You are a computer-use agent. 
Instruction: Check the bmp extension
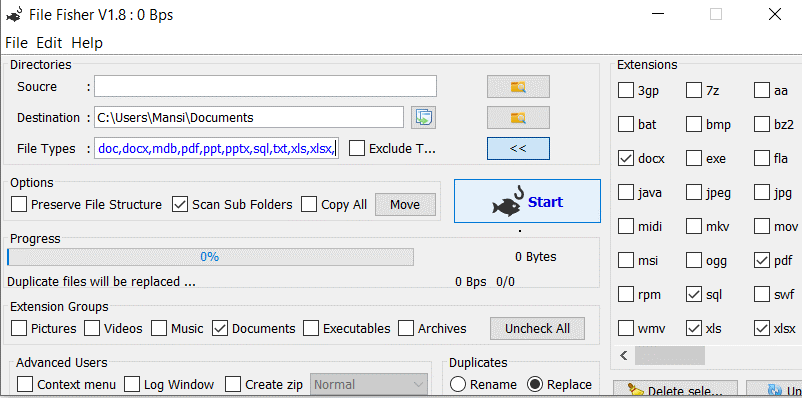[694, 124]
